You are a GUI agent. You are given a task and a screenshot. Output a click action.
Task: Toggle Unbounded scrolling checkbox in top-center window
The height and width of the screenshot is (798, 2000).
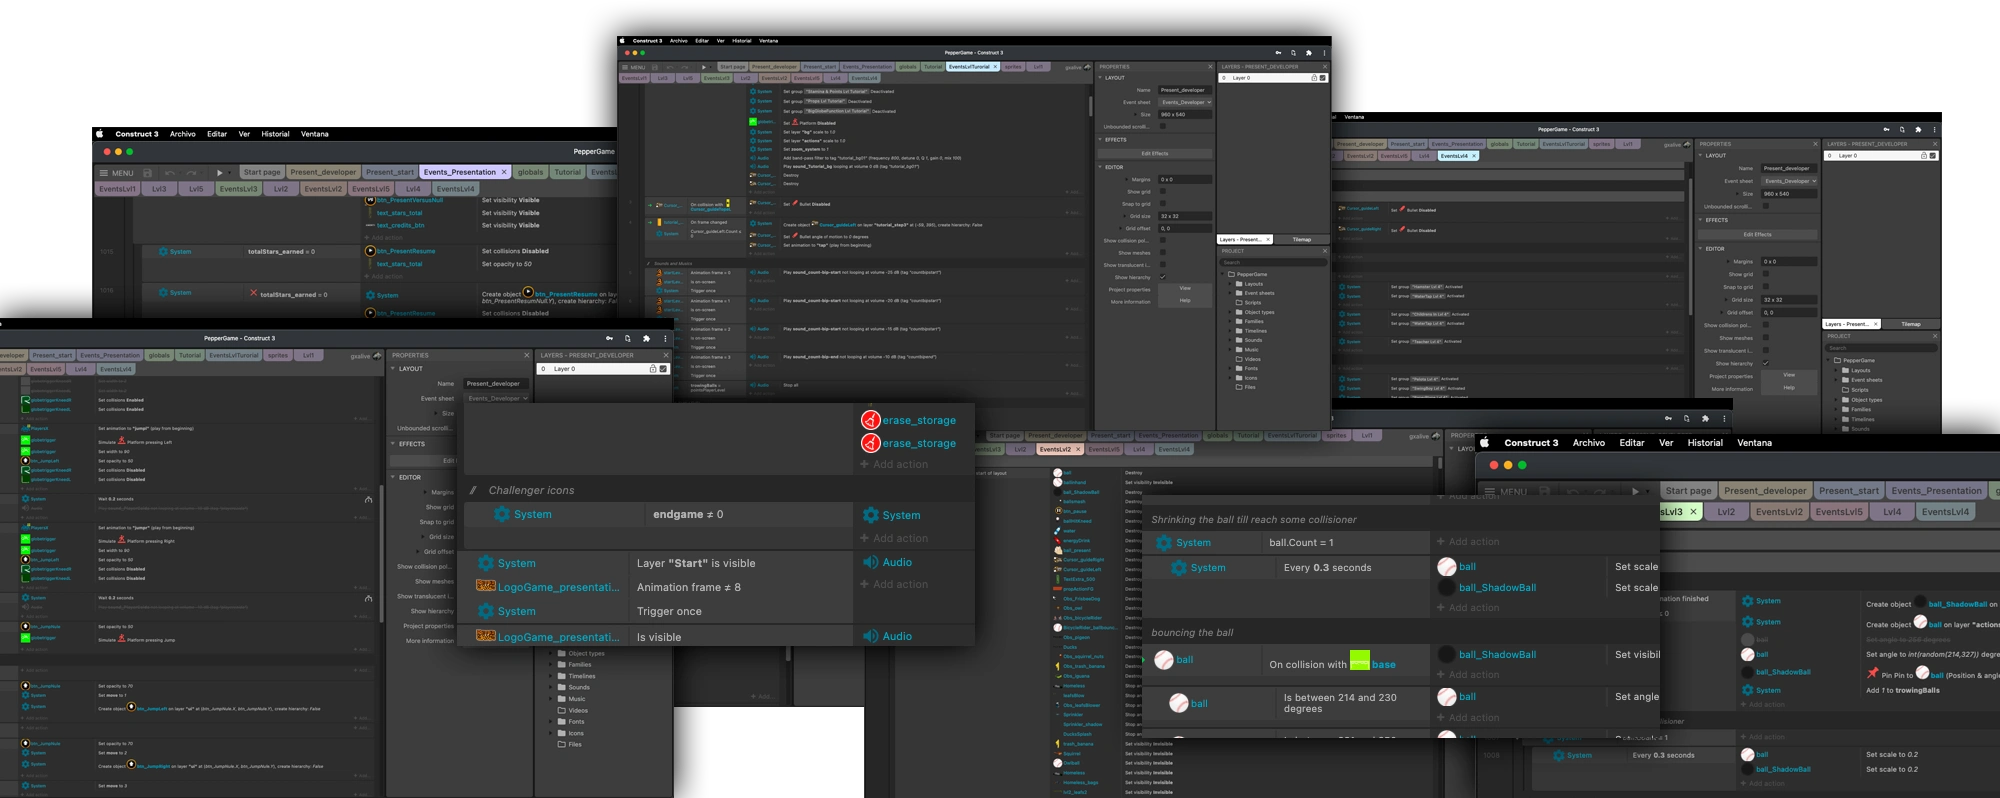1163,127
